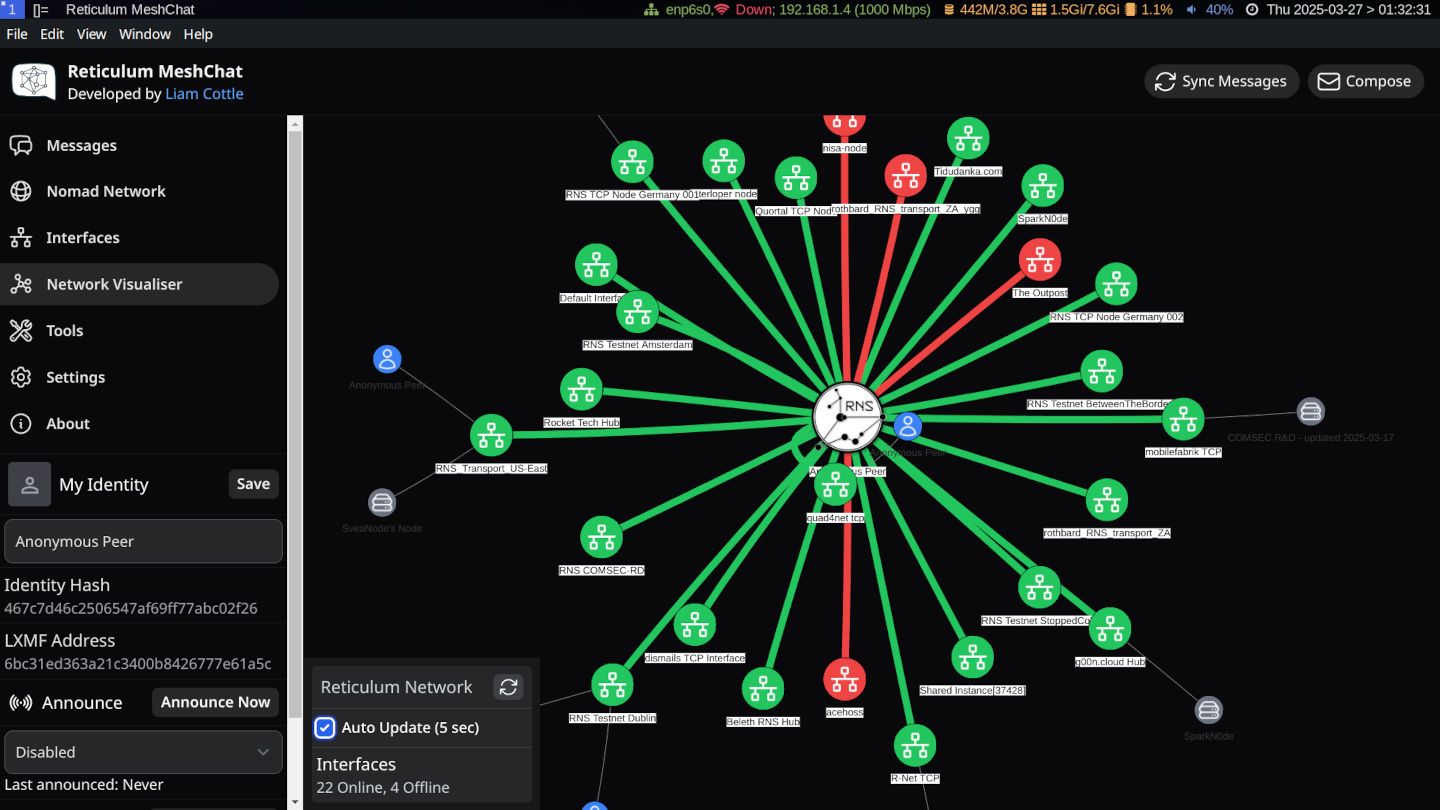The width and height of the screenshot is (1440, 810).
Task: Select the mobilefabrik TCP node
Action: click(1183, 419)
